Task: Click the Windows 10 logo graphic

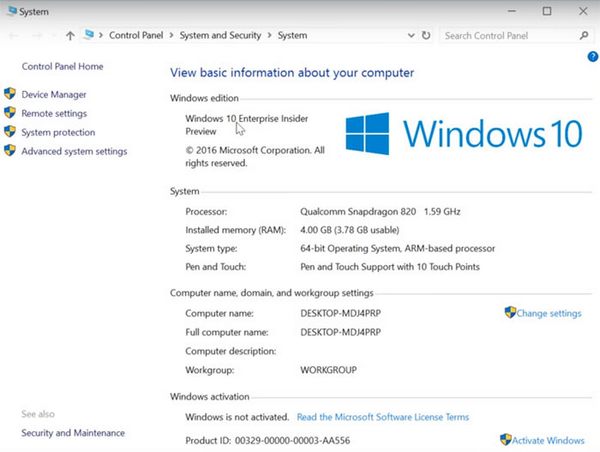Action: coord(464,134)
